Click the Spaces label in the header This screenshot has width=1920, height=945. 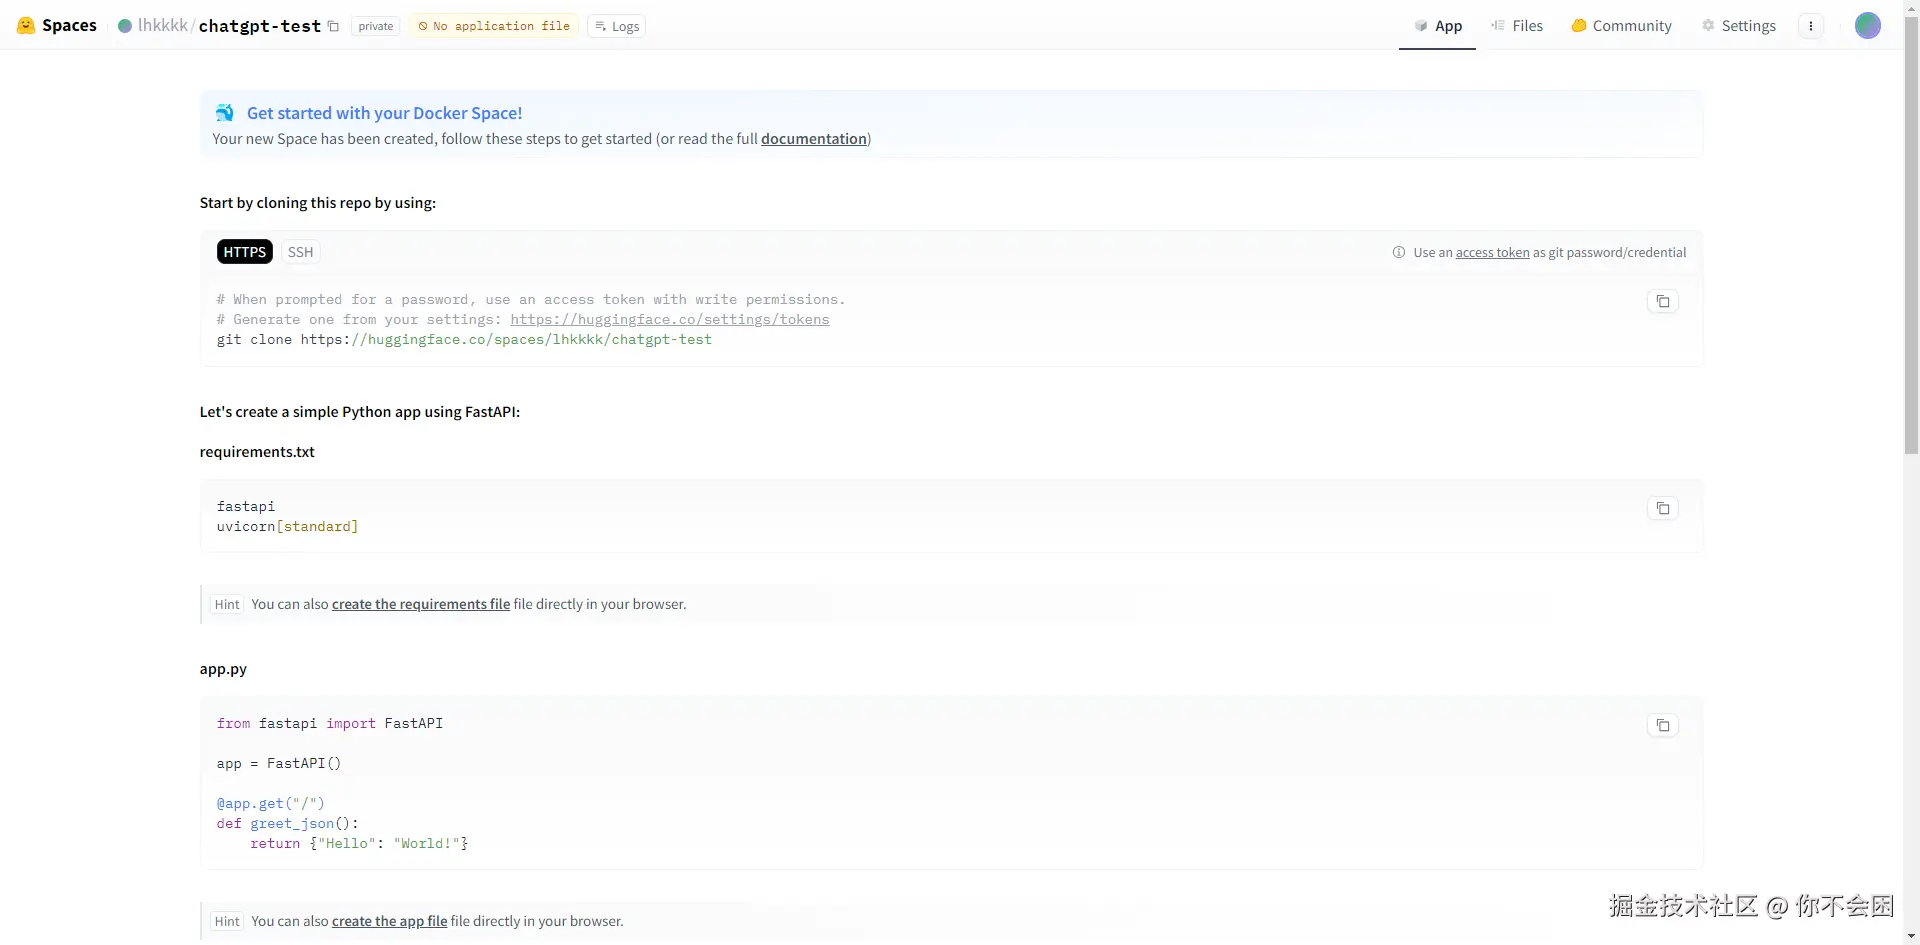[x=69, y=26]
